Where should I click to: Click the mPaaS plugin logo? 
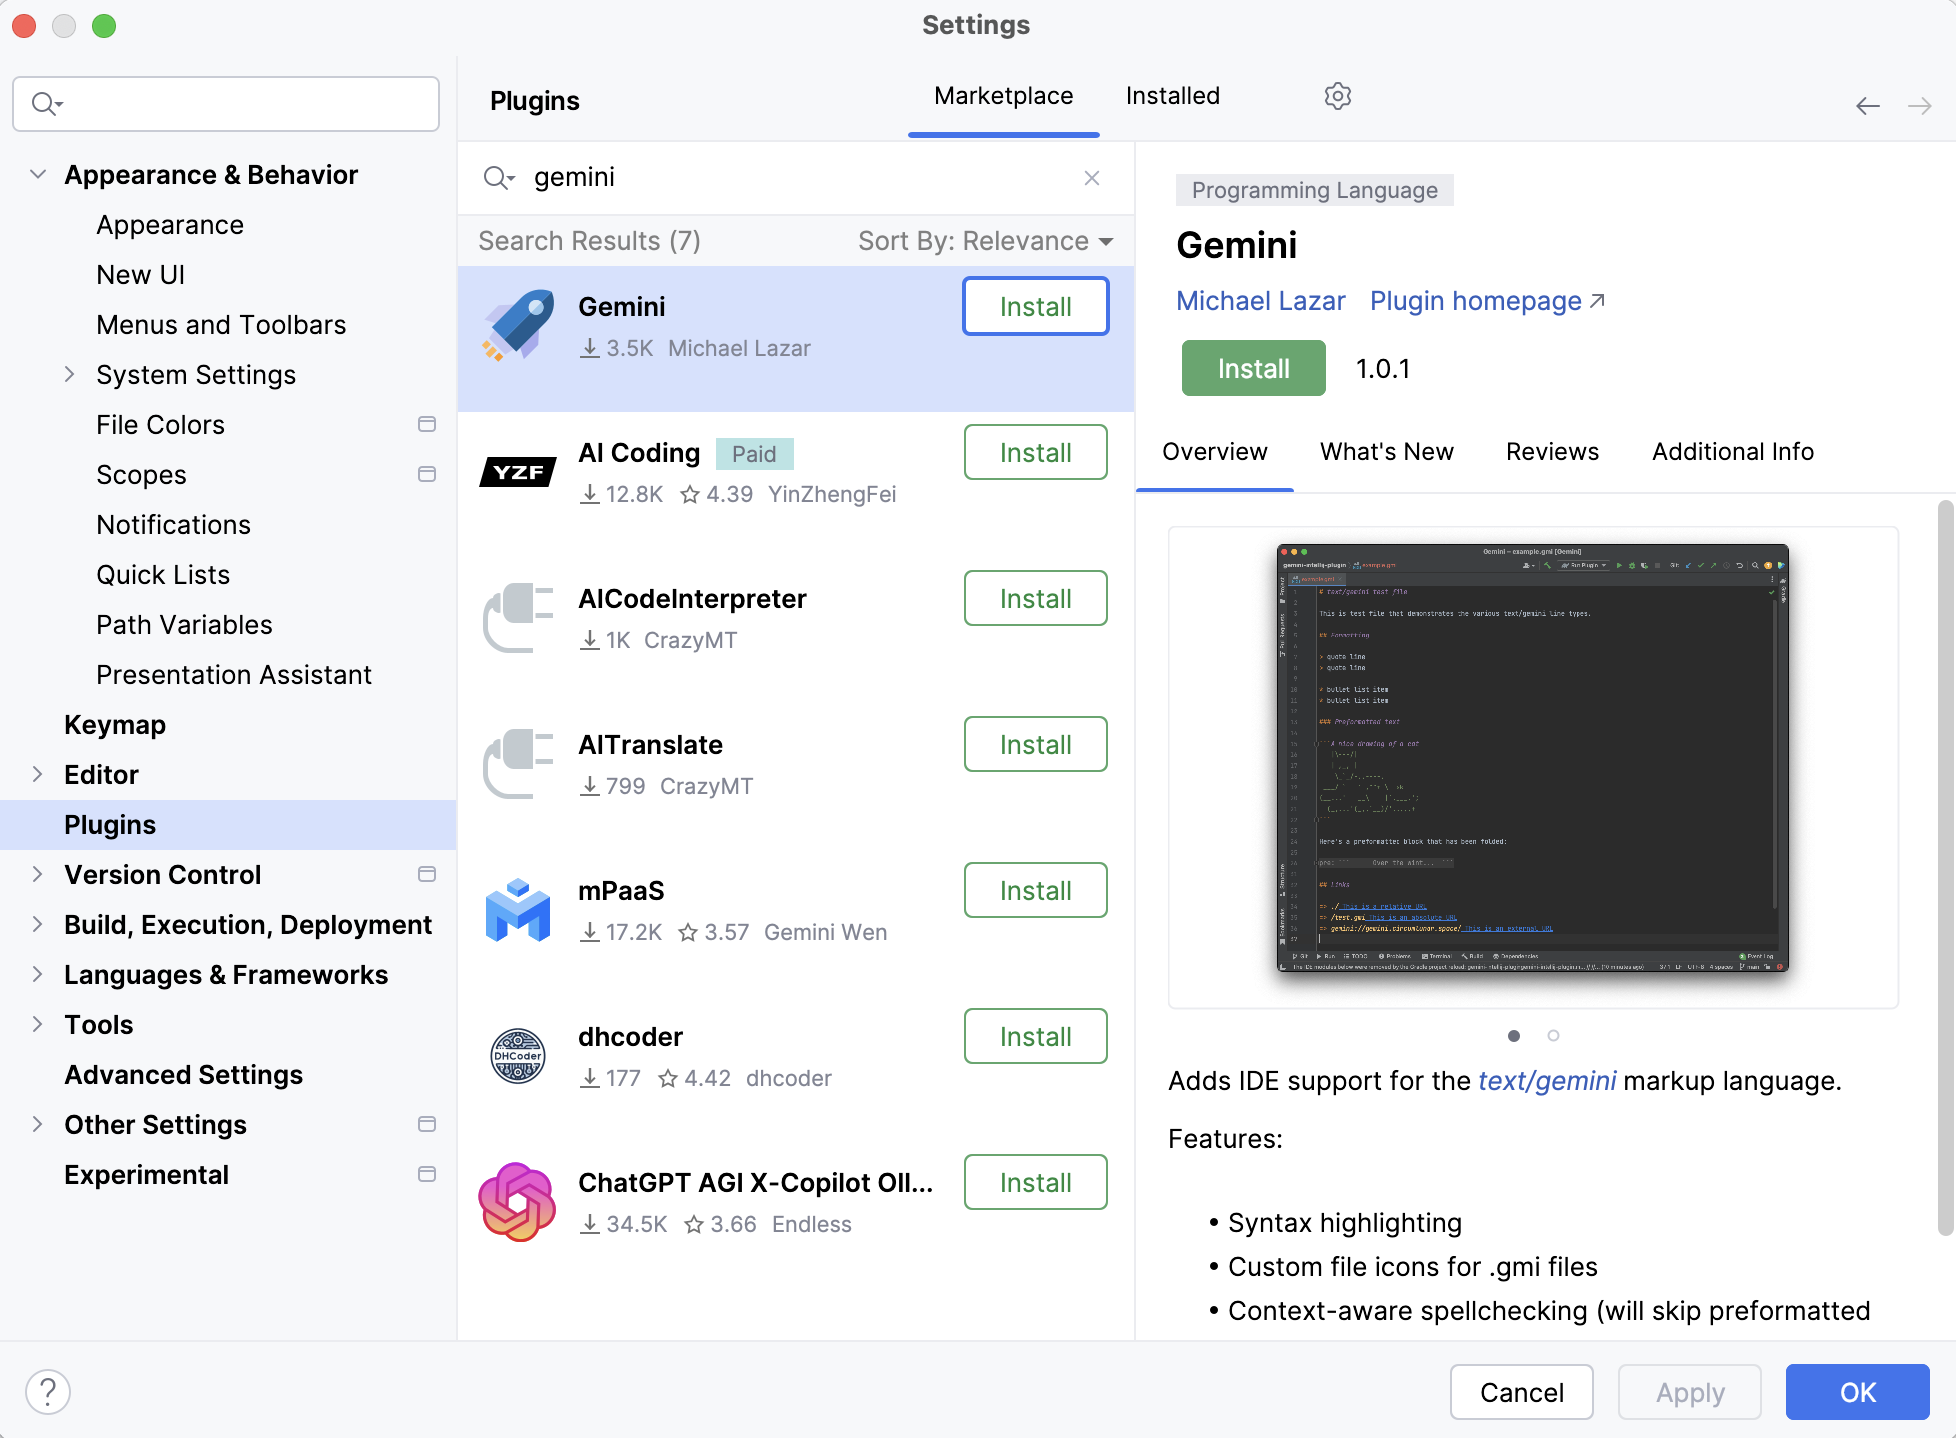coord(518,910)
